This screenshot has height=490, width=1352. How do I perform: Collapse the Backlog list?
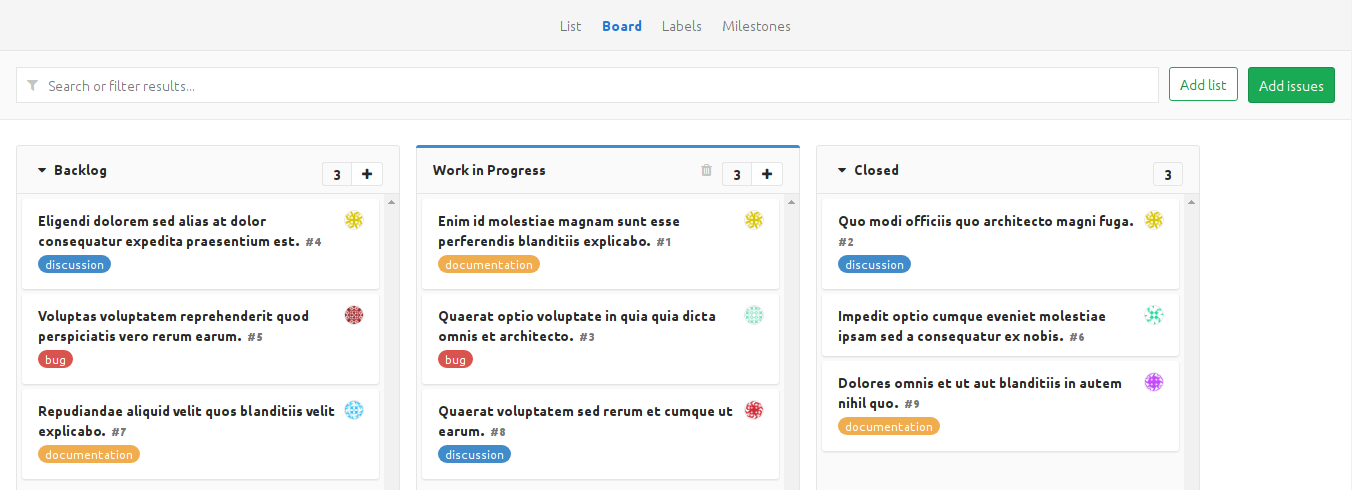pyautogui.click(x=42, y=171)
